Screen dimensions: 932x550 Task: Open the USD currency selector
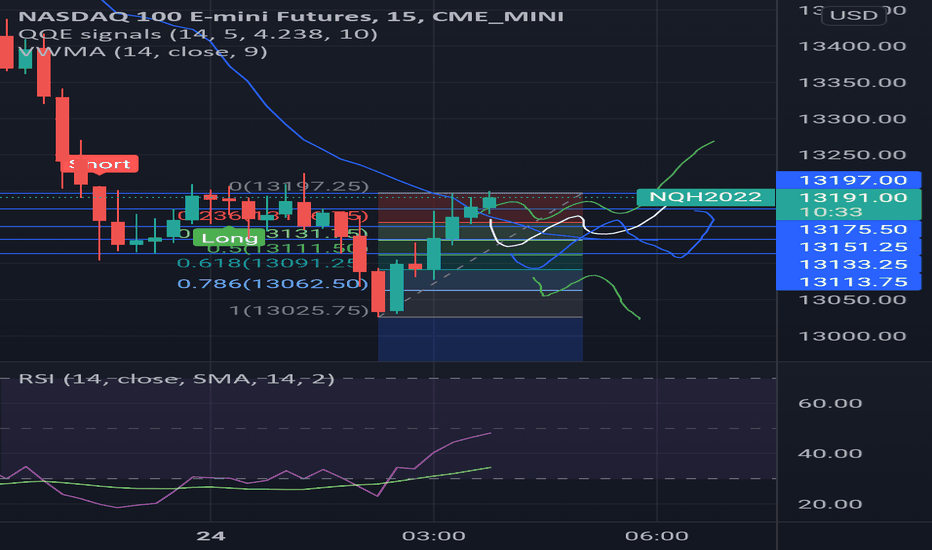(854, 15)
